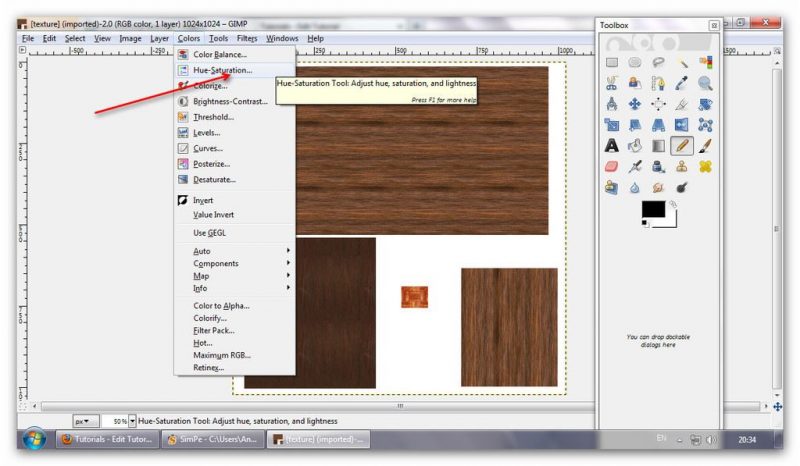Select the Zoom magnifier tool
The height and width of the screenshot is (466, 800).
pos(706,83)
